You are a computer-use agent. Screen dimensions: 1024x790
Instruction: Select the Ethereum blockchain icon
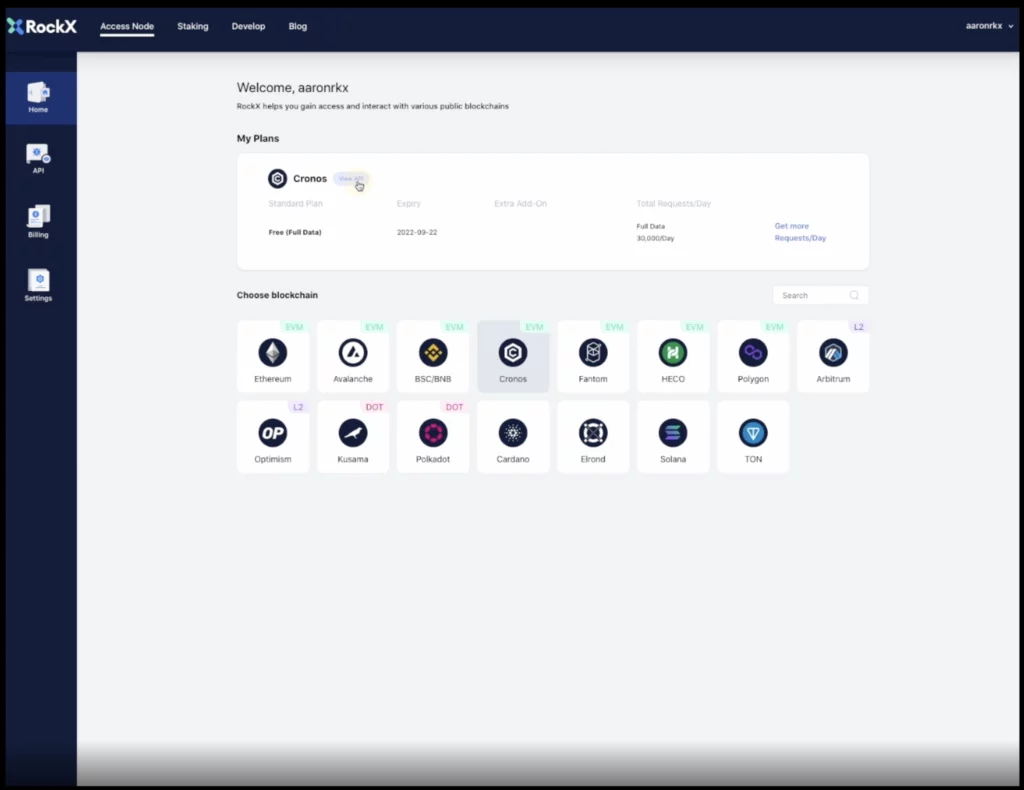pyautogui.click(x=272, y=353)
